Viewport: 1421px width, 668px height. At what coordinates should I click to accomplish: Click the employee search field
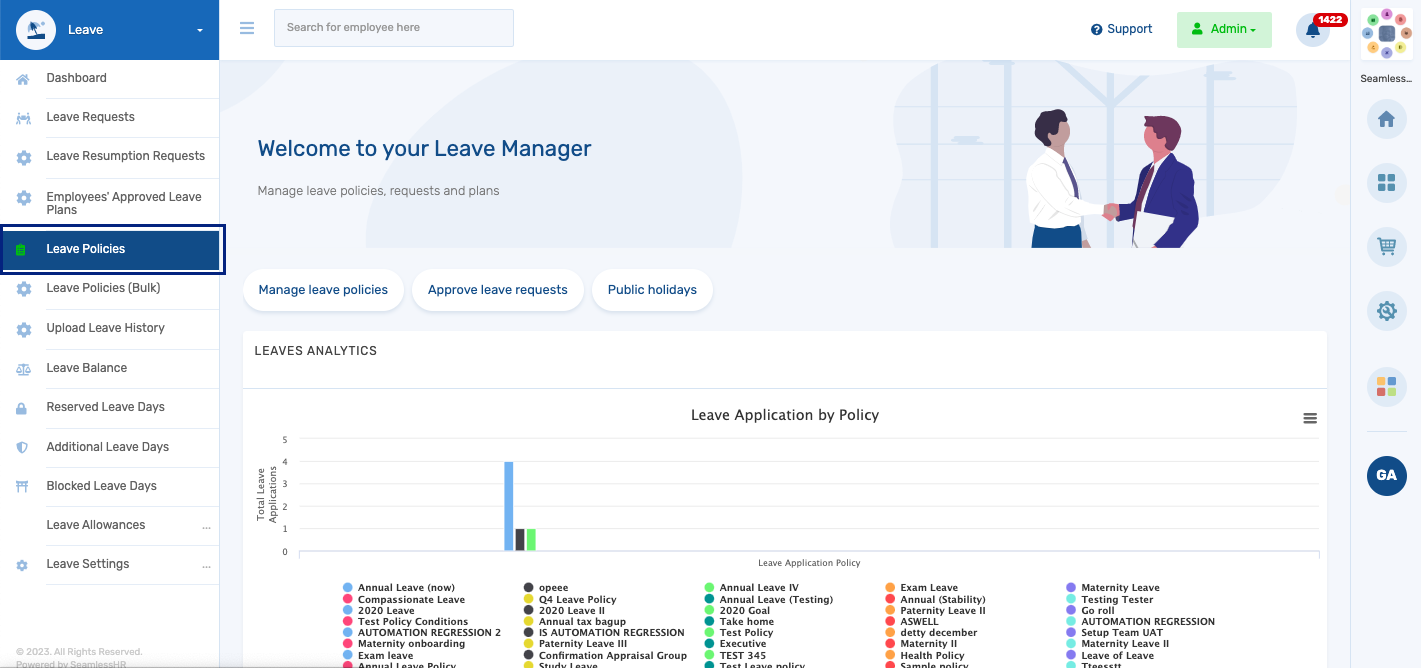click(394, 28)
